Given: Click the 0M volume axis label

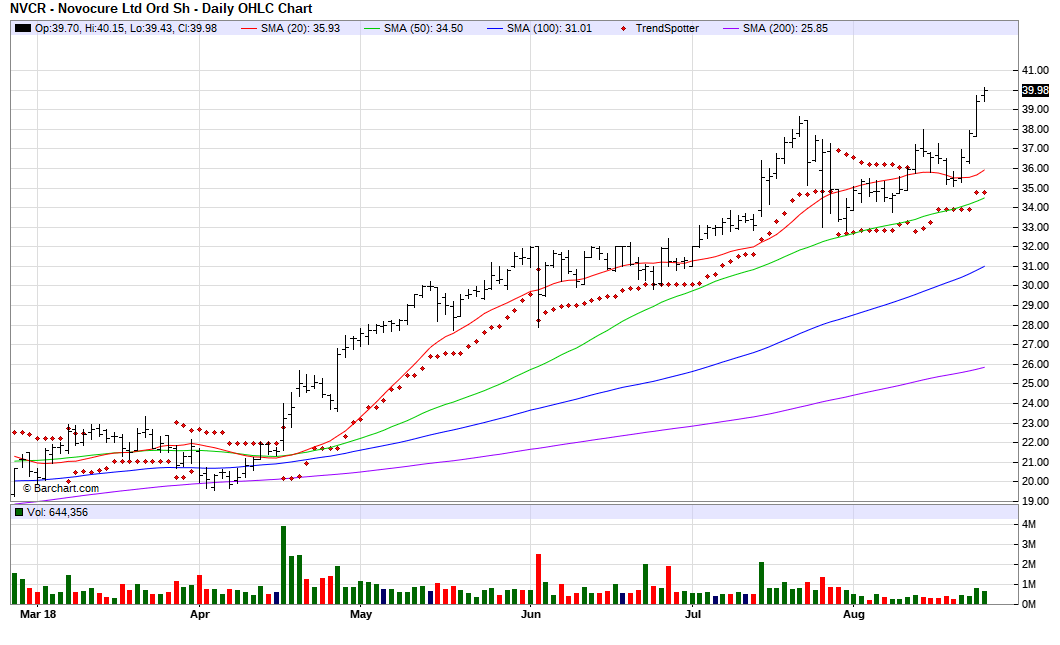Looking at the screenshot, I should [1029, 604].
